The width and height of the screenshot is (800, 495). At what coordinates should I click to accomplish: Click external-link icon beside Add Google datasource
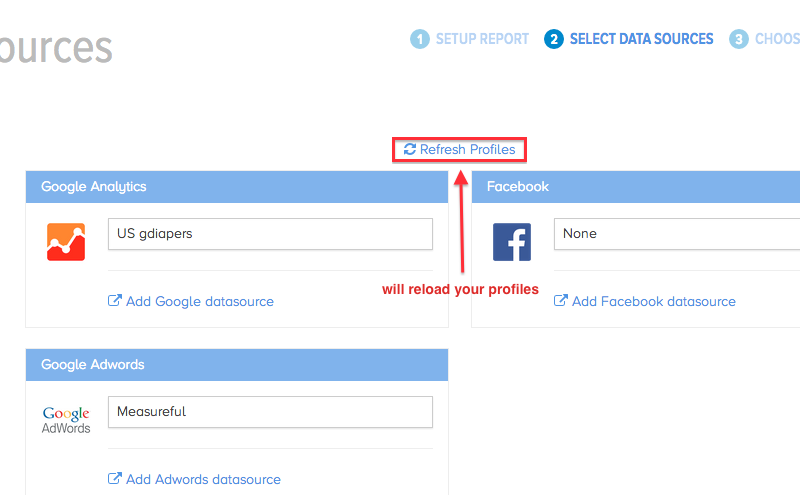[x=114, y=301]
